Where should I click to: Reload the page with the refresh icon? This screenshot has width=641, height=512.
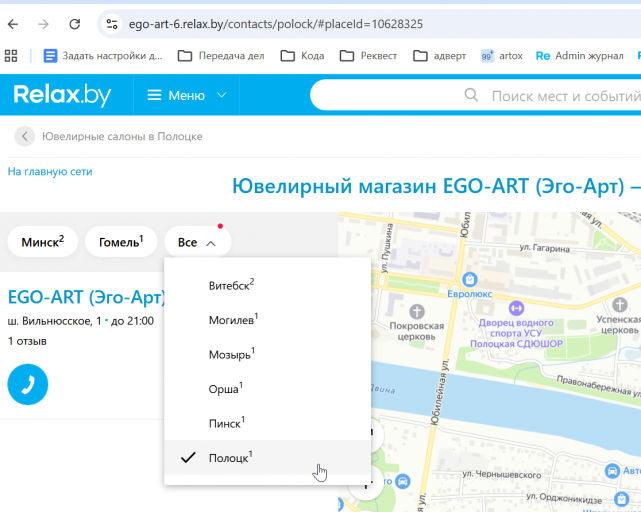[74, 24]
